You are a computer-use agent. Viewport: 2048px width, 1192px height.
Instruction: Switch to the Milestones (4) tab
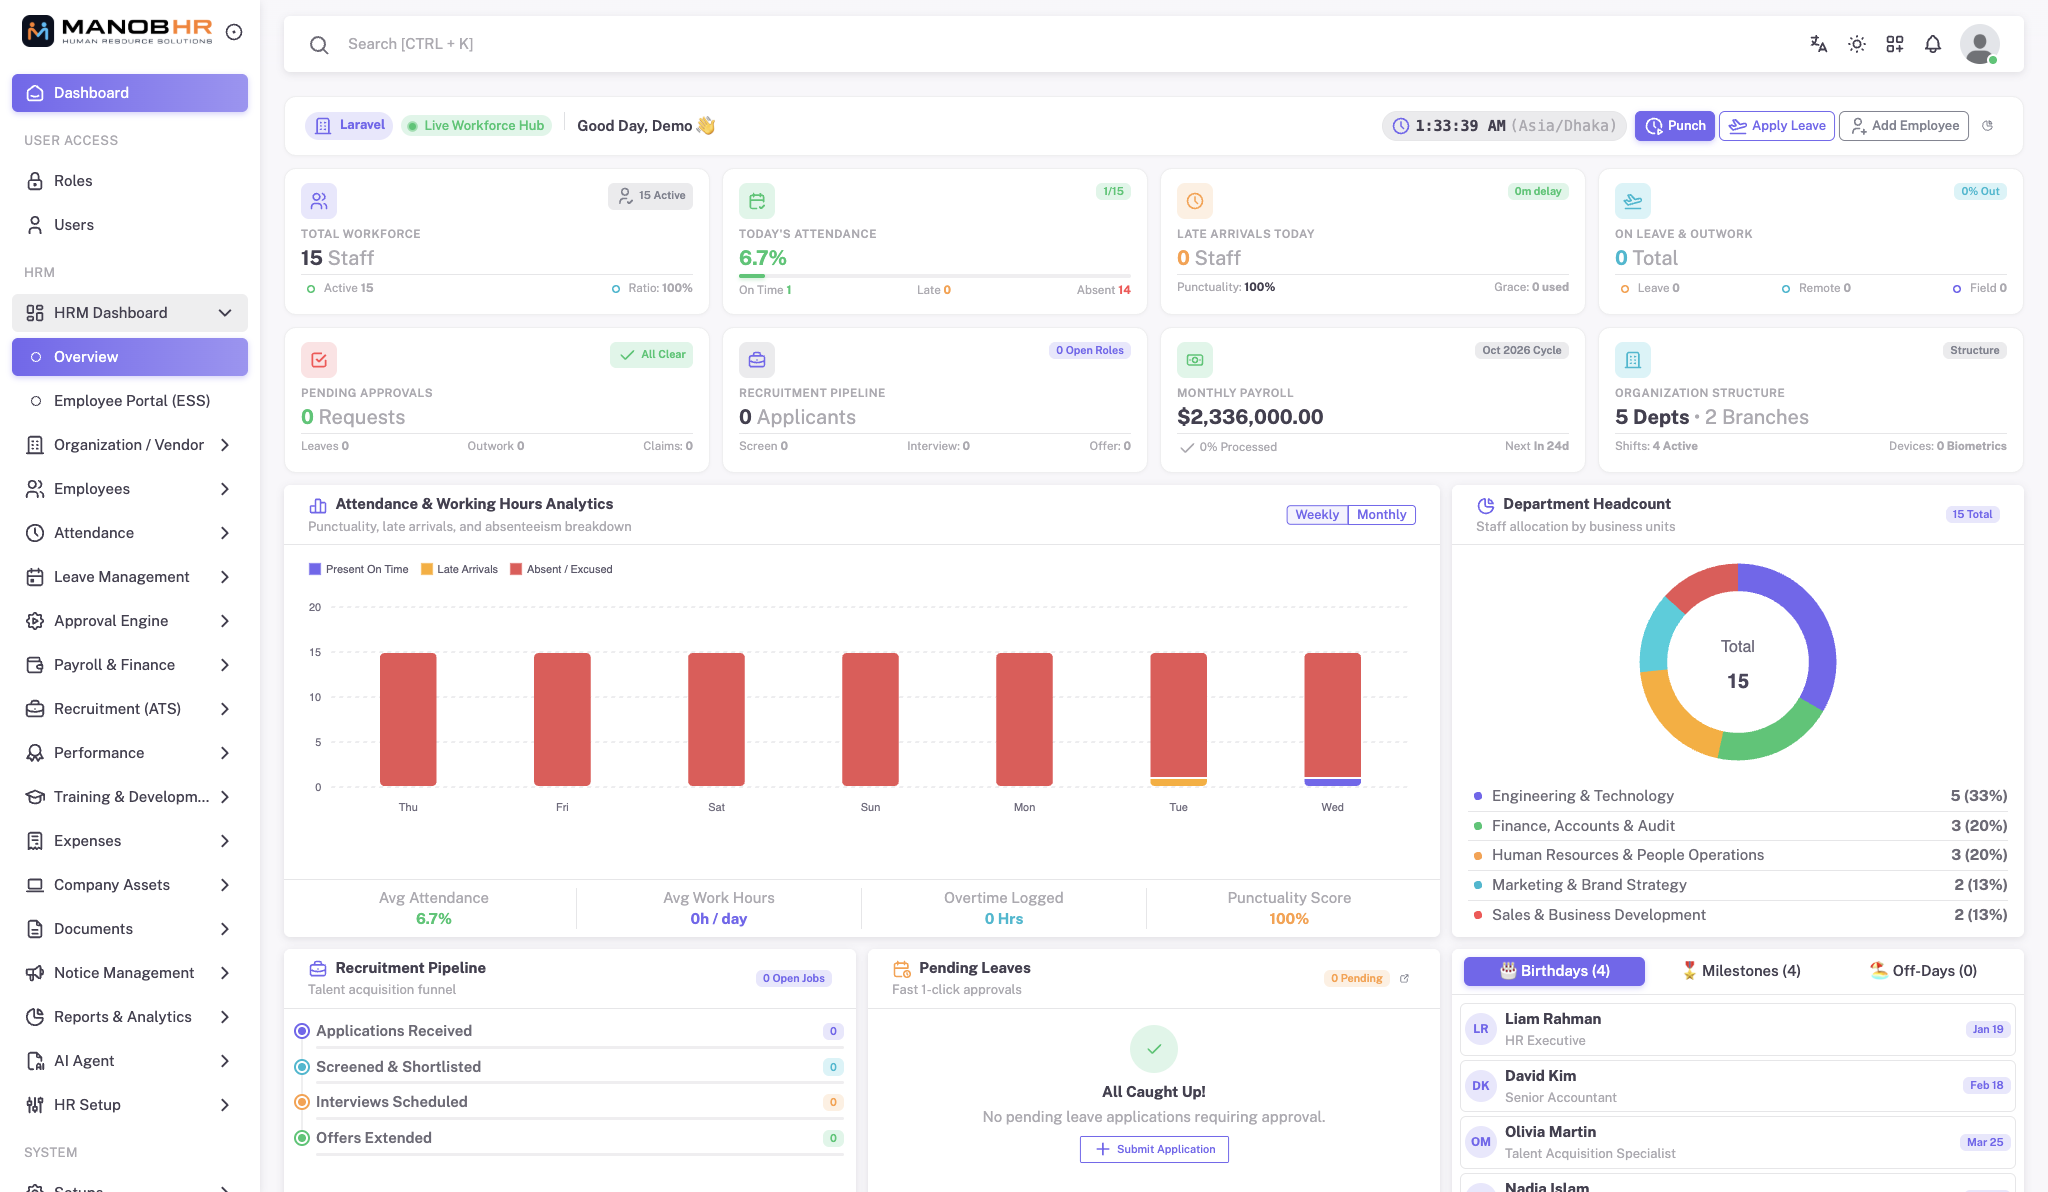(x=1741, y=971)
